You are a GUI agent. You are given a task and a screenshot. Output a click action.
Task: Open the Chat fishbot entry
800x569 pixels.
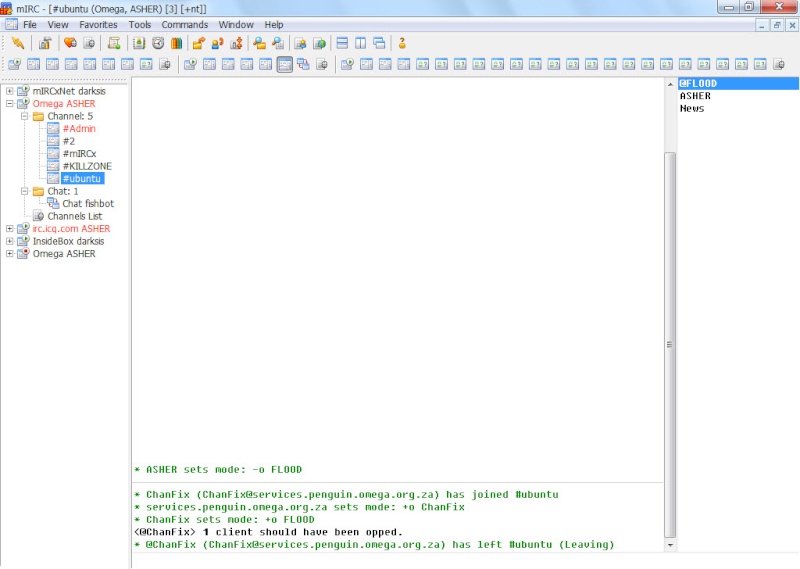[x=88, y=204]
